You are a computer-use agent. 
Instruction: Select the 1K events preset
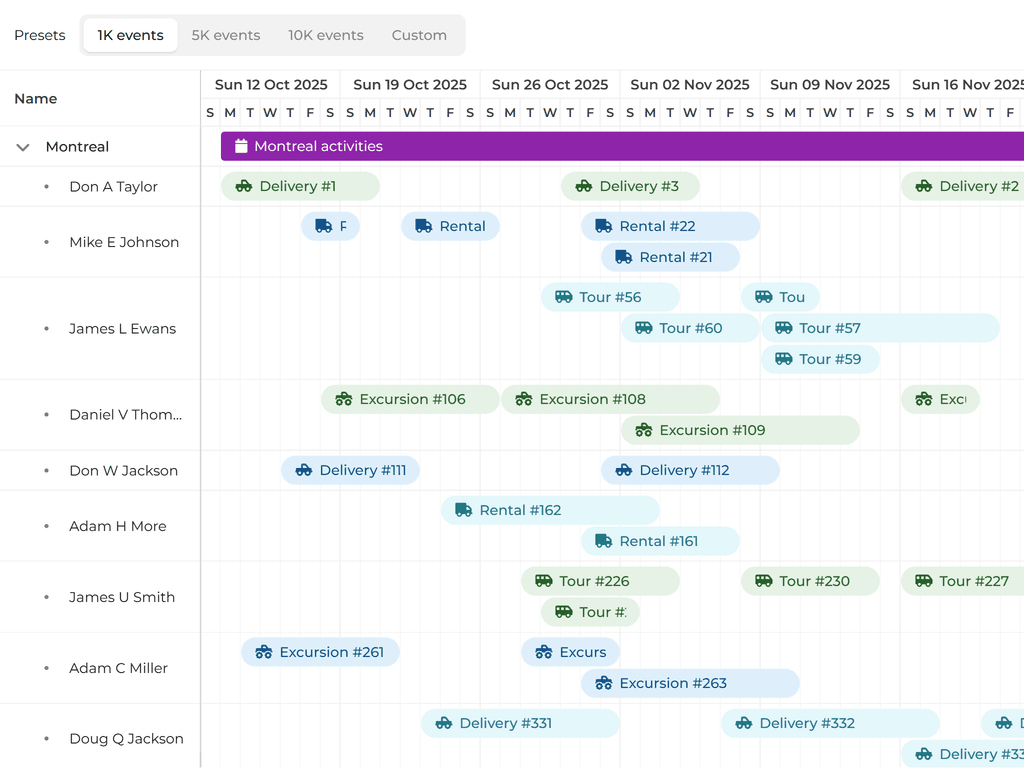[130, 34]
